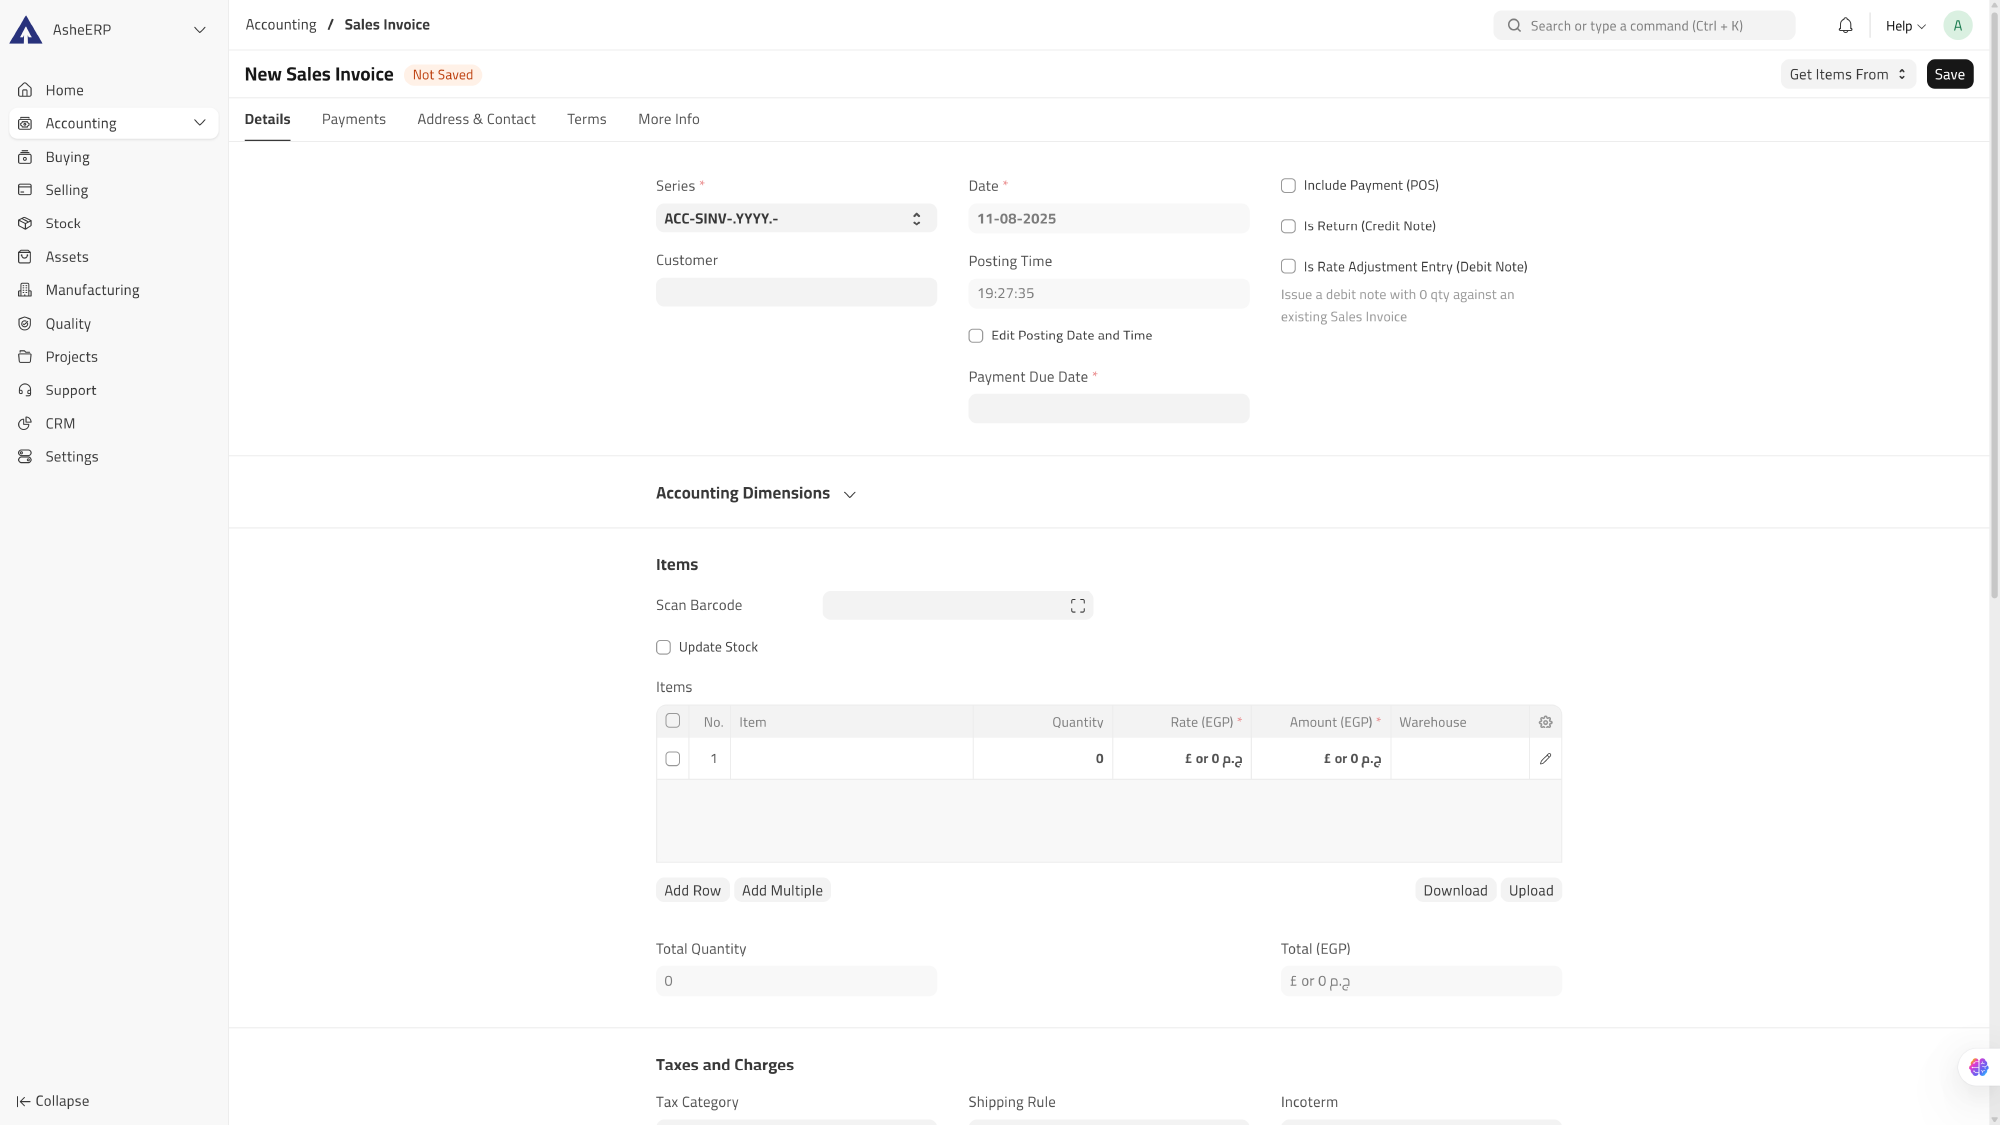Enable Include Payment (POS) checkbox
Screen dimensions: 2000x1125
pos(1288,186)
